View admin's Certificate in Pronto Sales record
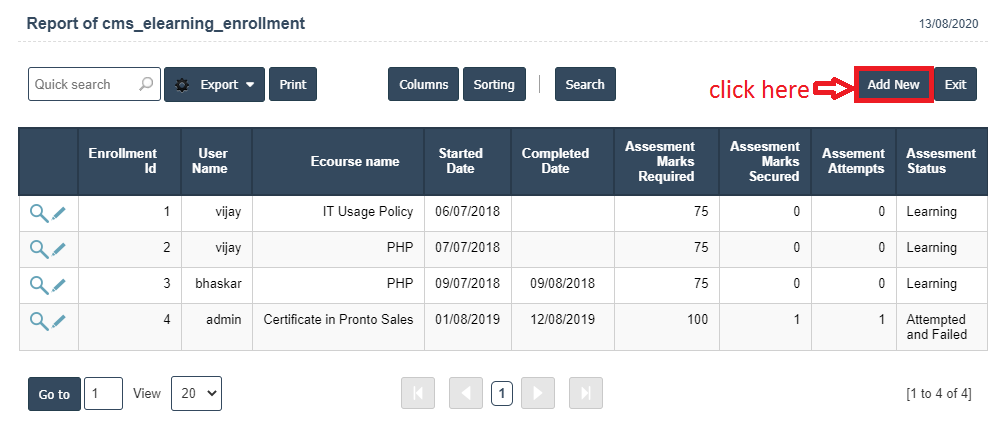 [x=38, y=320]
